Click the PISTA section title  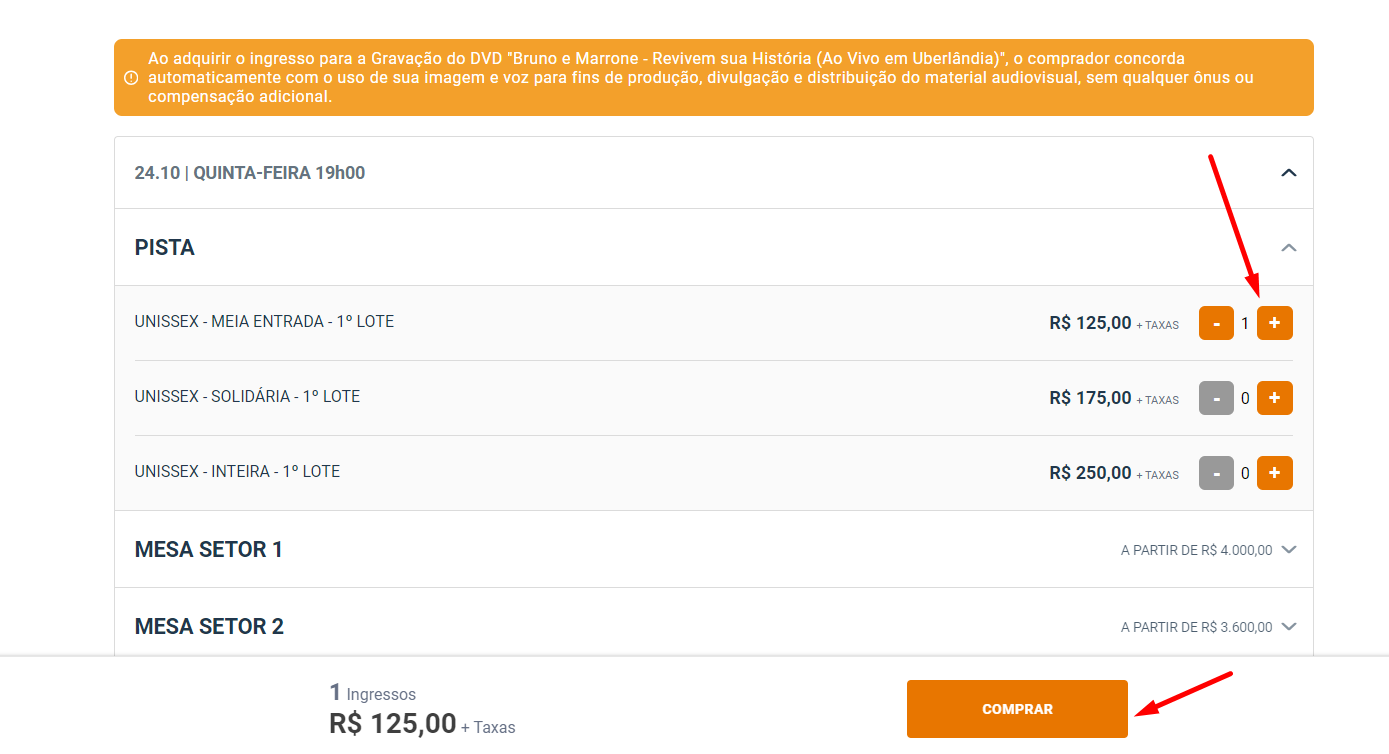165,247
